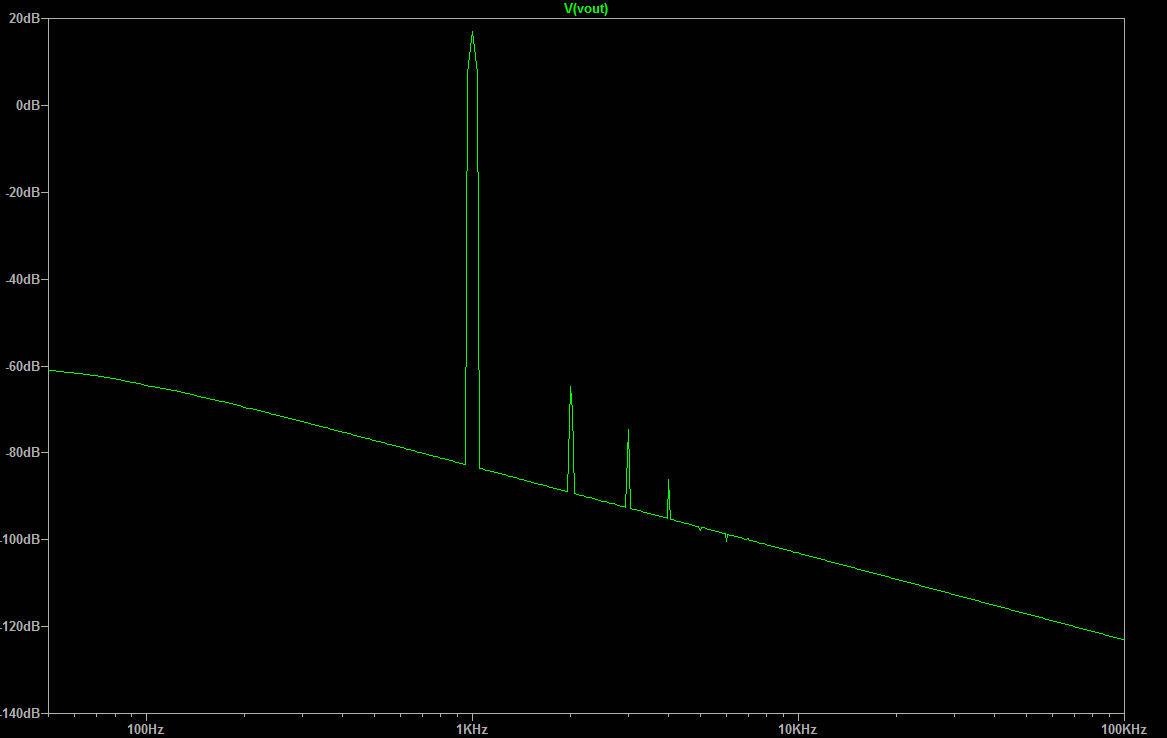Click the 1KHz frequency label
Screen dimensions: 1167x738
click(472, 729)
